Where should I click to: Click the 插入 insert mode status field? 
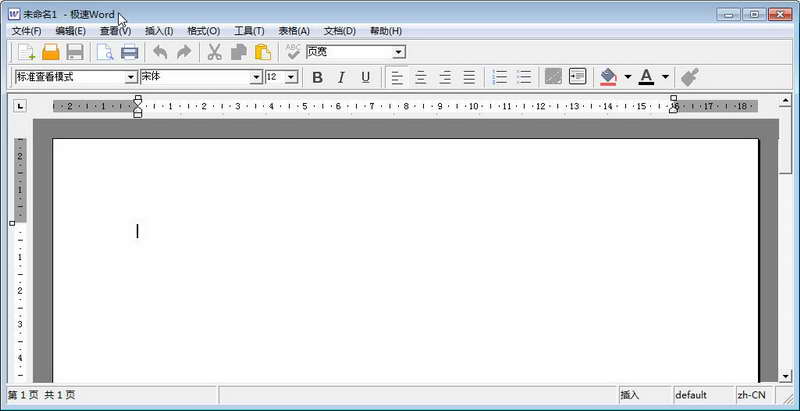pyautogui.click(x=645, y=395)
